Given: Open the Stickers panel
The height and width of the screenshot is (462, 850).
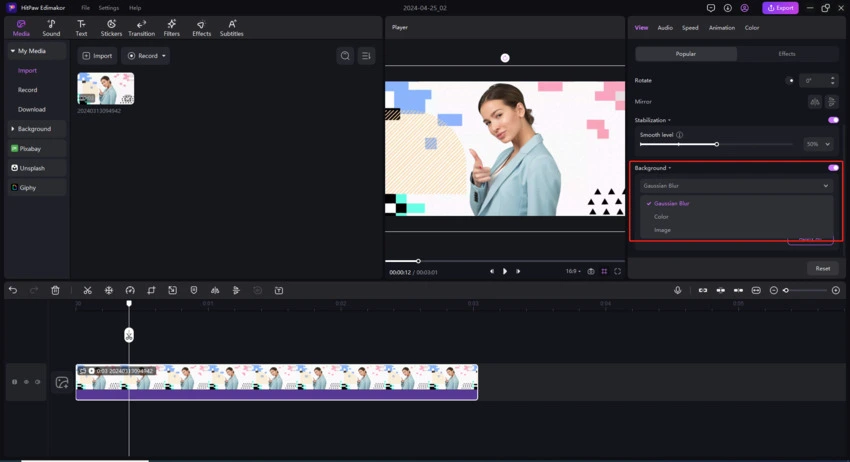Looking at the screenshot, I should [111, 27].
